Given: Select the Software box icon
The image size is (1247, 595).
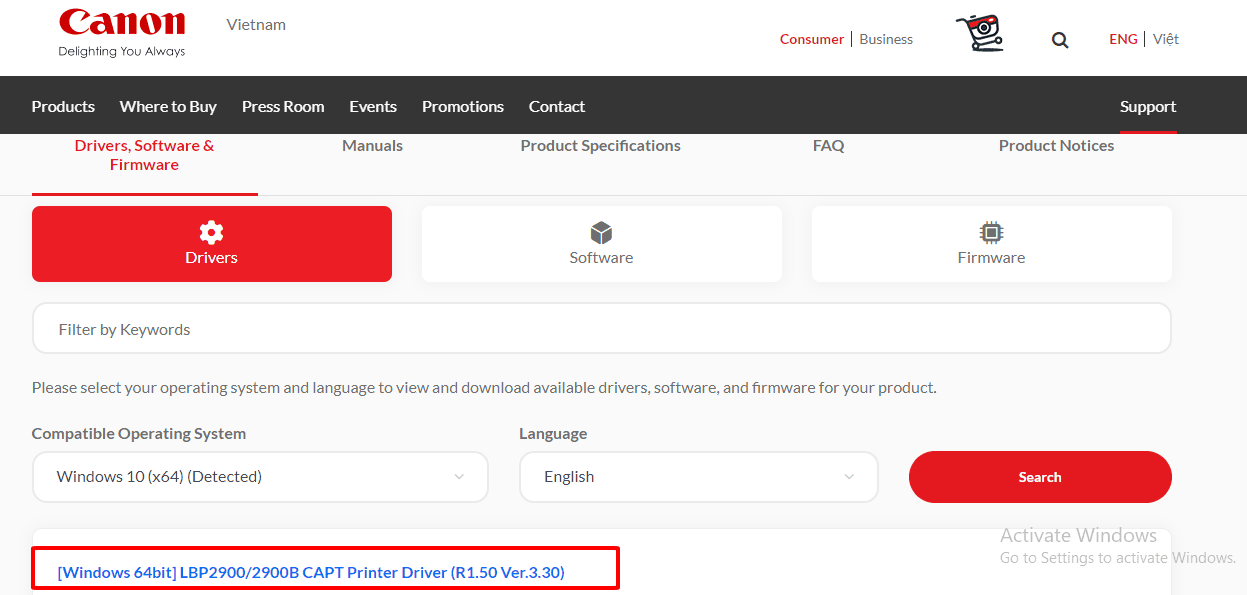Looking at the screenshot, I should click(x=601, y=233).
